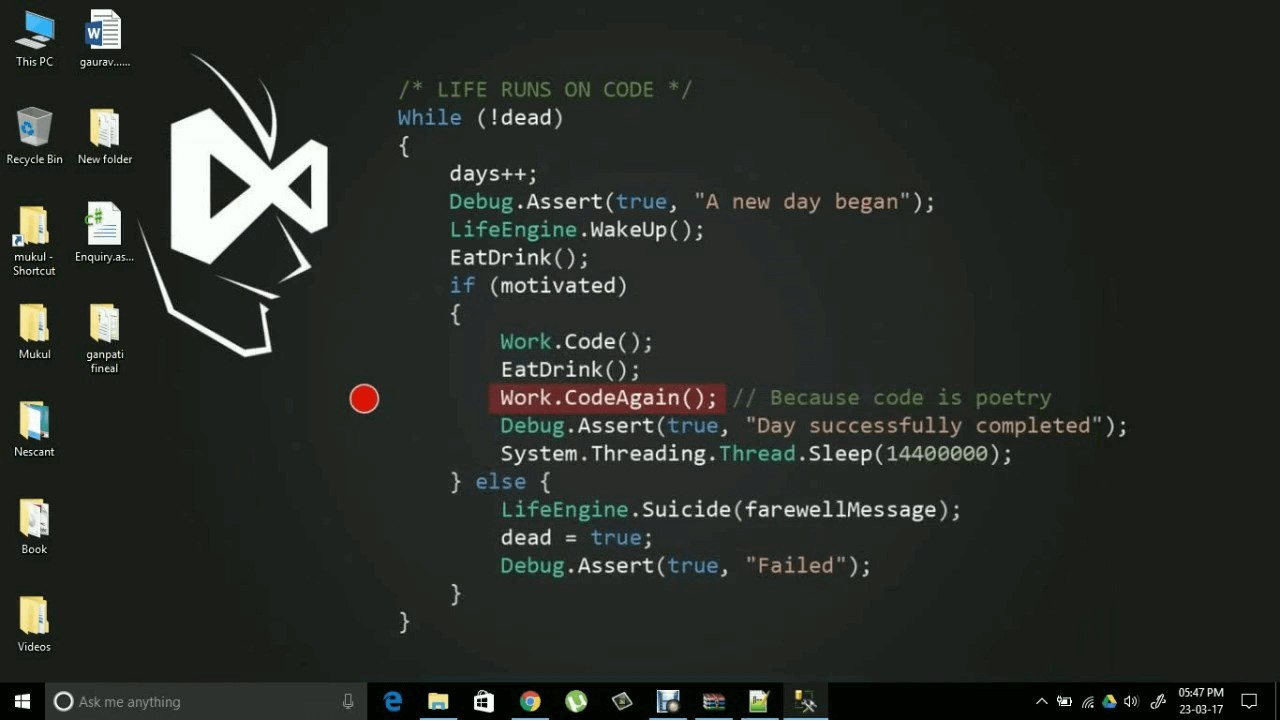Open the taskbar app left of the film-strip media icon
The height and width of the screenshot is (720, 1280).
click(622, 701)
